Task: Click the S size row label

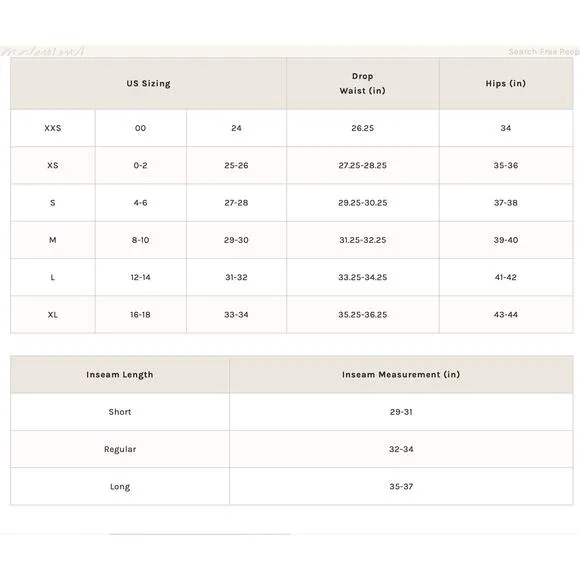Action: tap(53, 203)
